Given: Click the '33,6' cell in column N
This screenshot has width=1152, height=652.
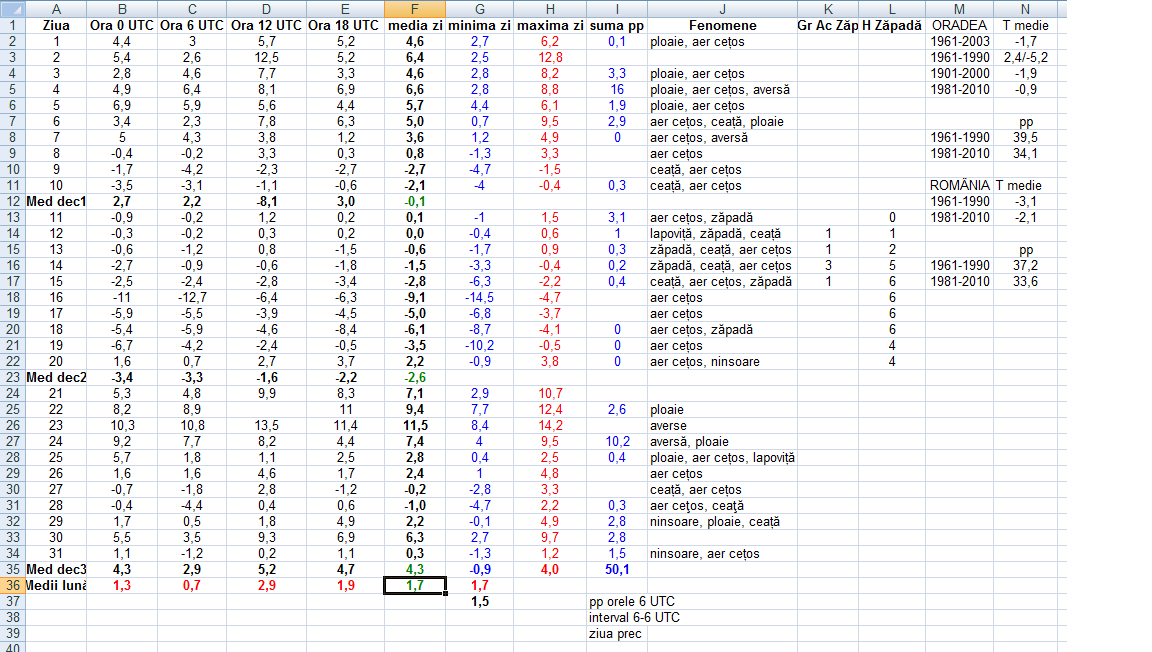Looking at the screenshot, I should (1025, 282).
